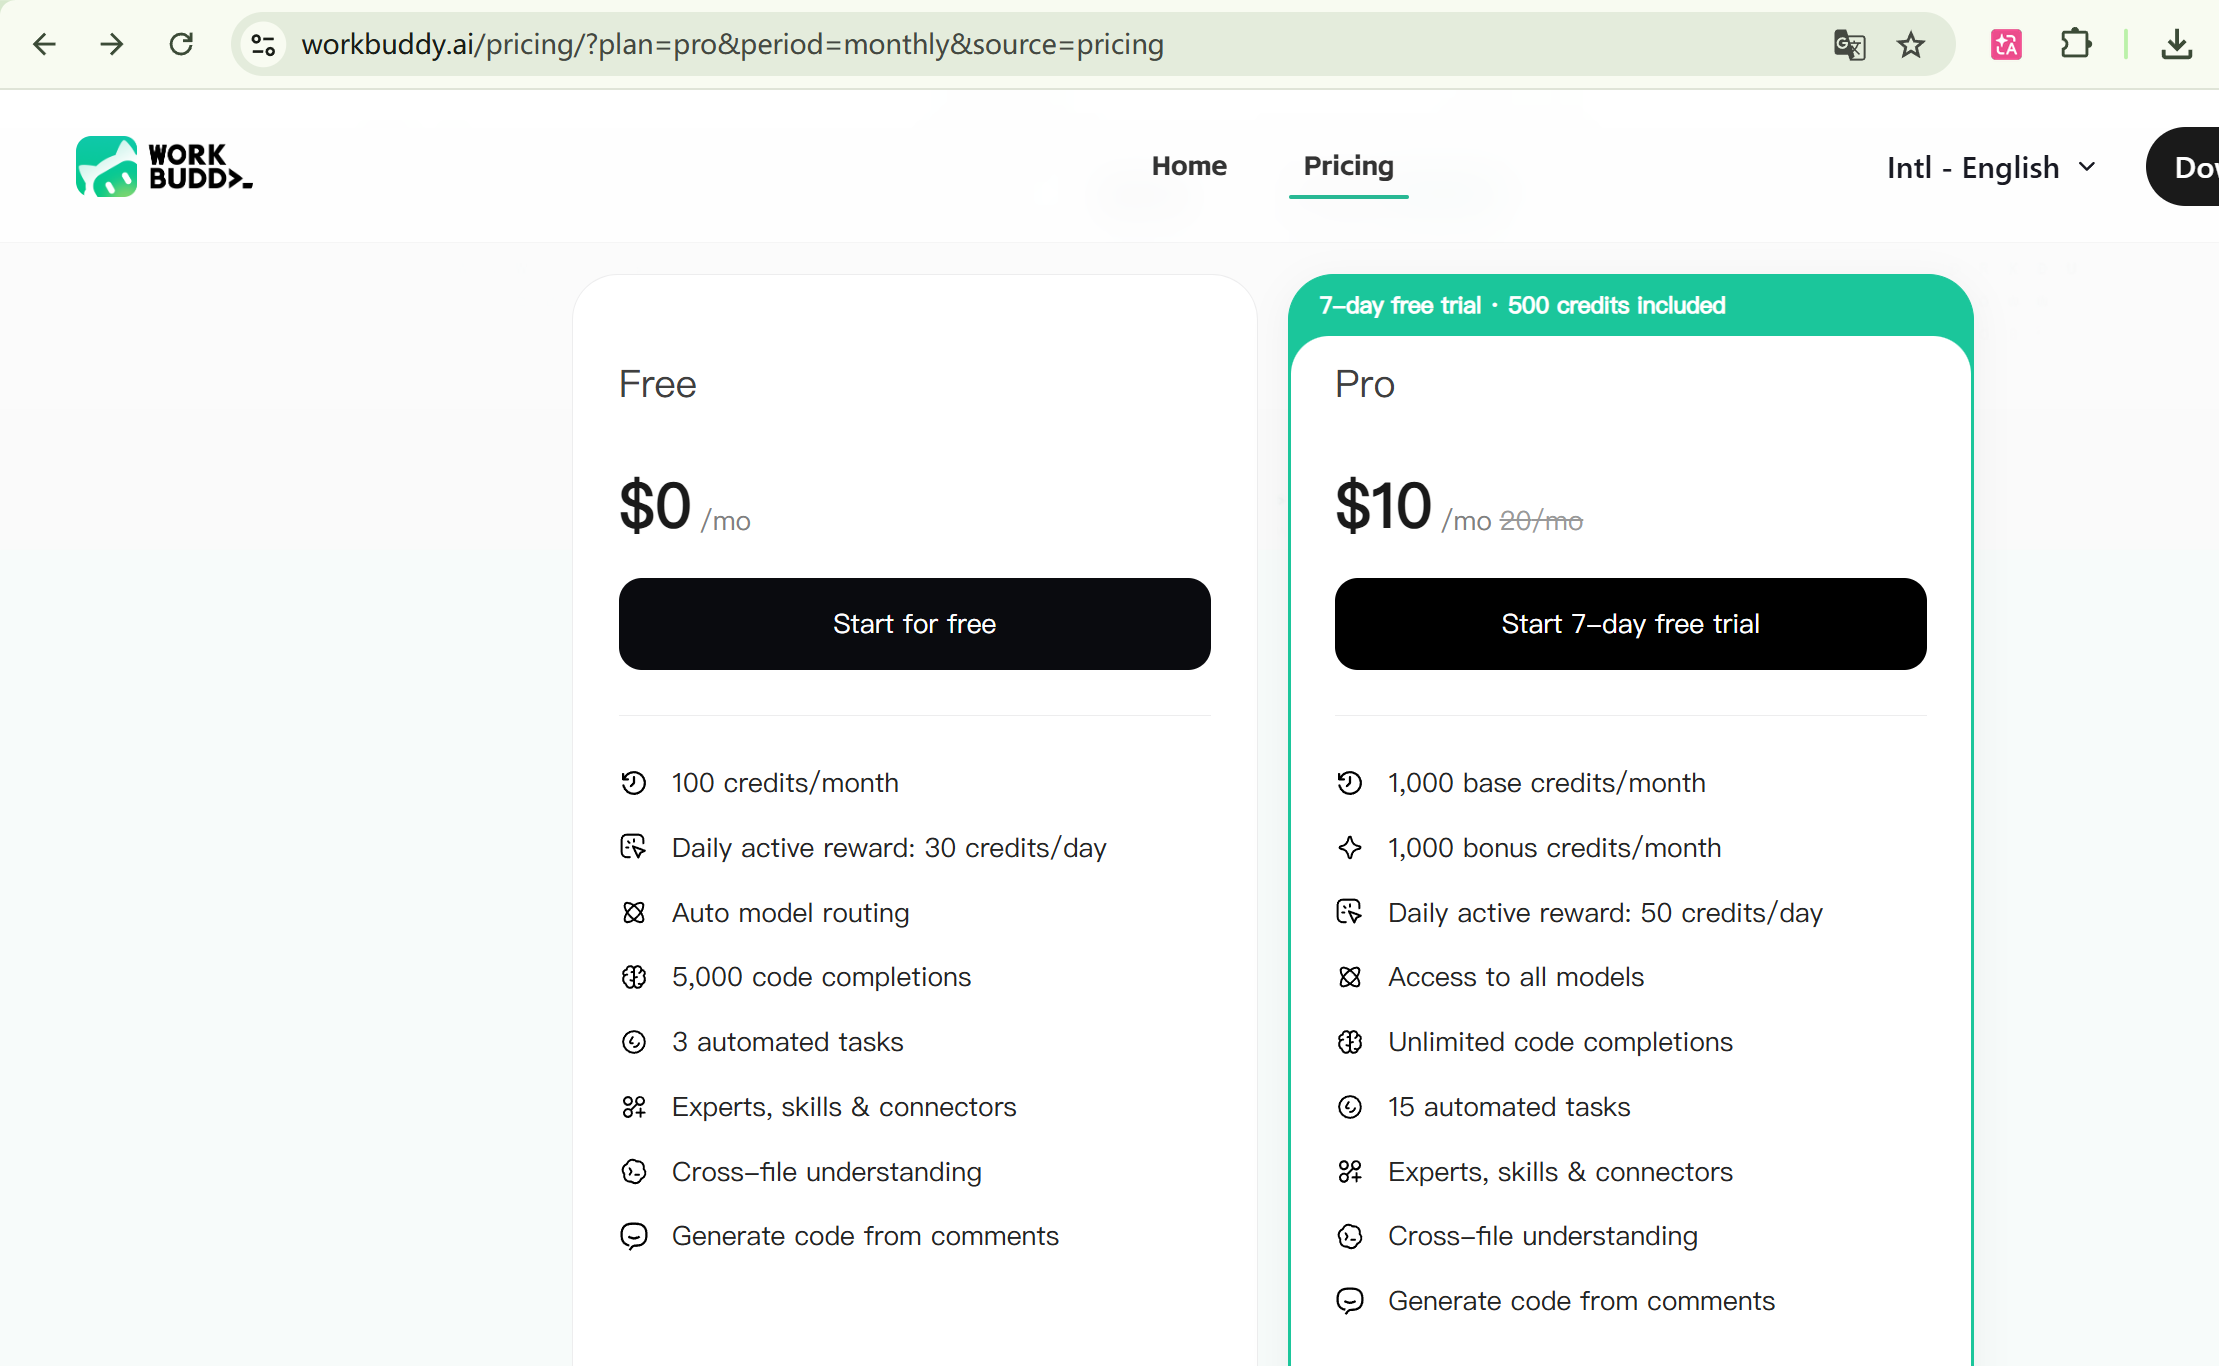Click the Auto model routing text
This screenshot has height=1366, width=2219.
[790, 913]
